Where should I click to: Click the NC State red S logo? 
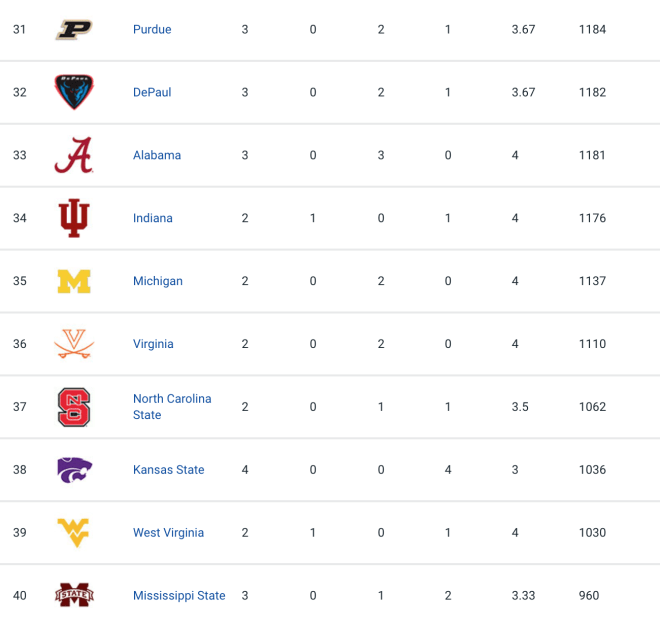(x=74, y=407)
